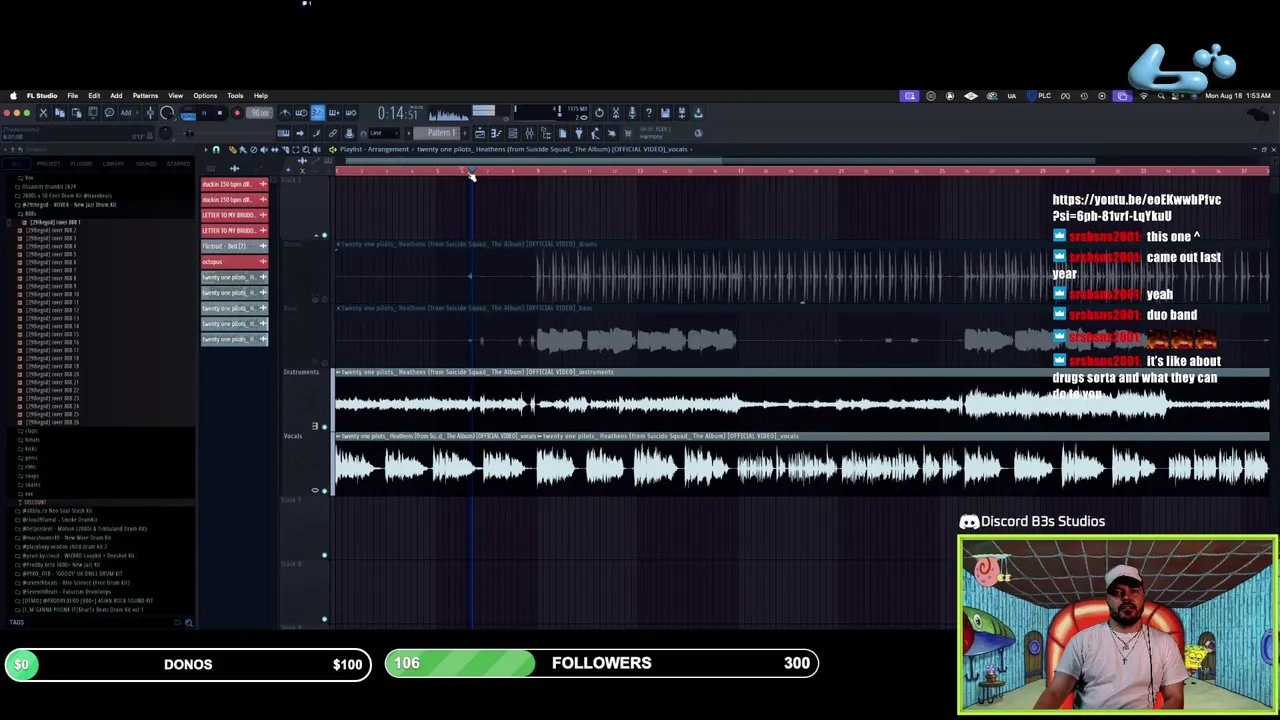Click the microphone audio recording icon

click(632, 113)
